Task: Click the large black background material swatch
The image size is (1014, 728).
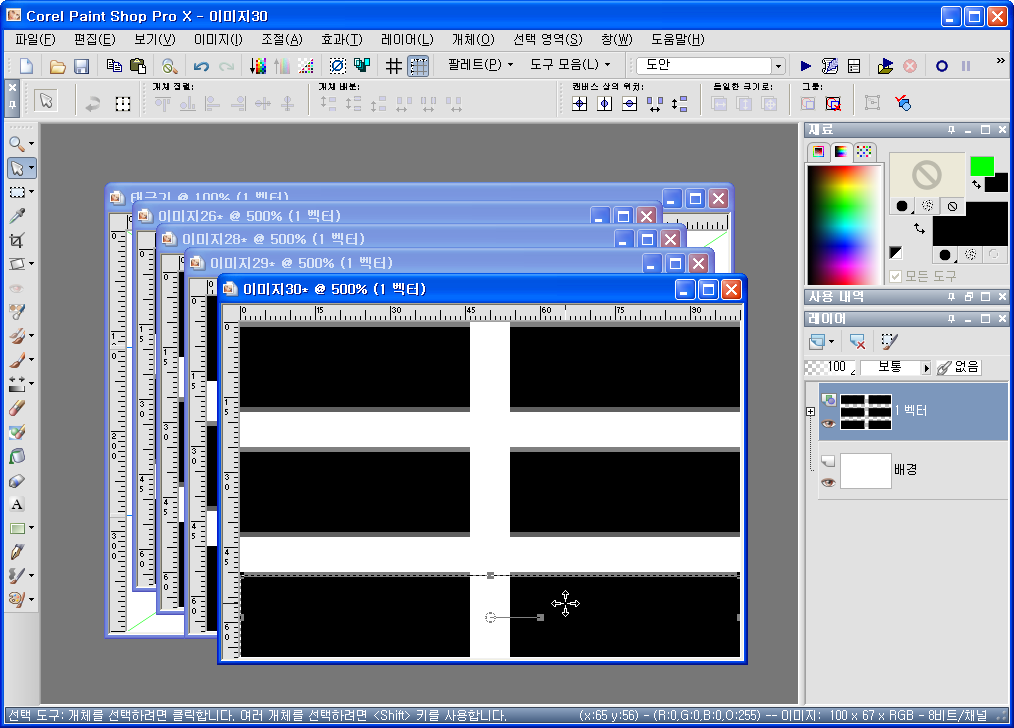Action: coord(969,224)
